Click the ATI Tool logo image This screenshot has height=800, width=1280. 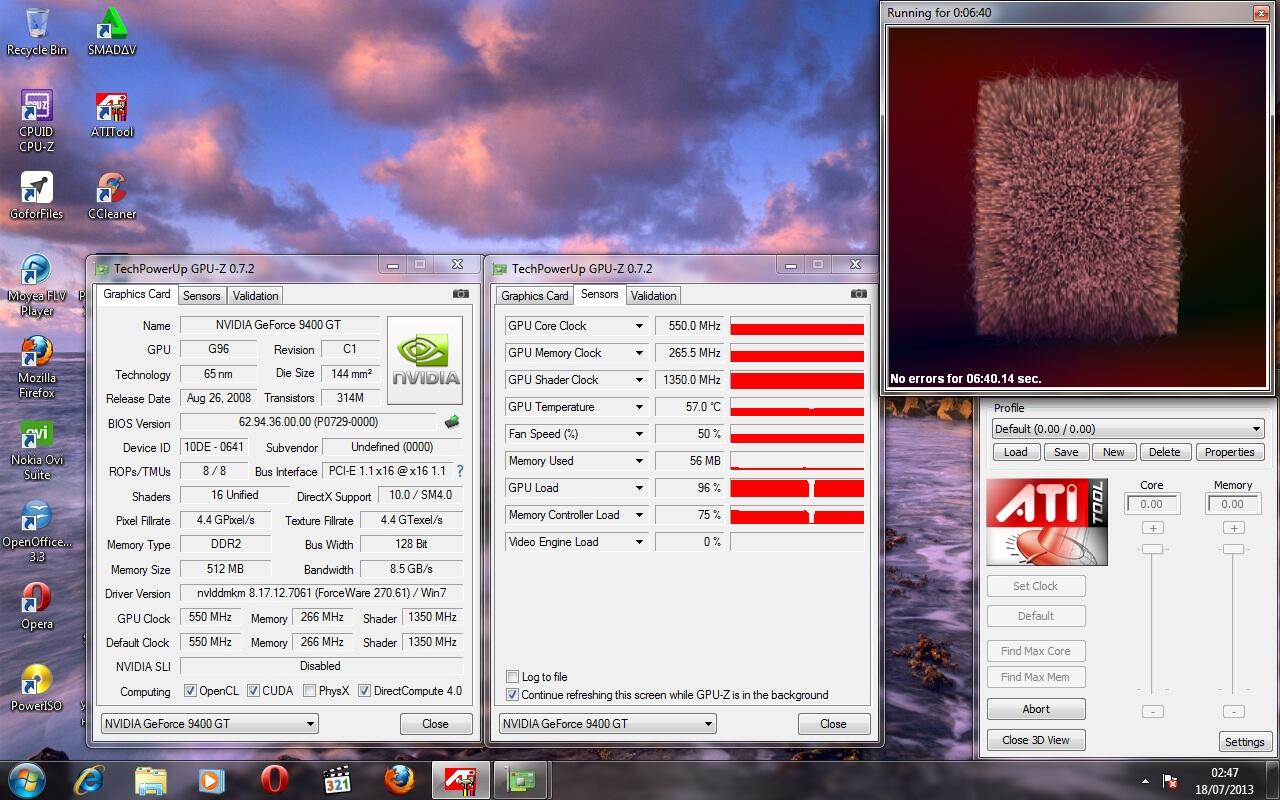point(1047,522)
